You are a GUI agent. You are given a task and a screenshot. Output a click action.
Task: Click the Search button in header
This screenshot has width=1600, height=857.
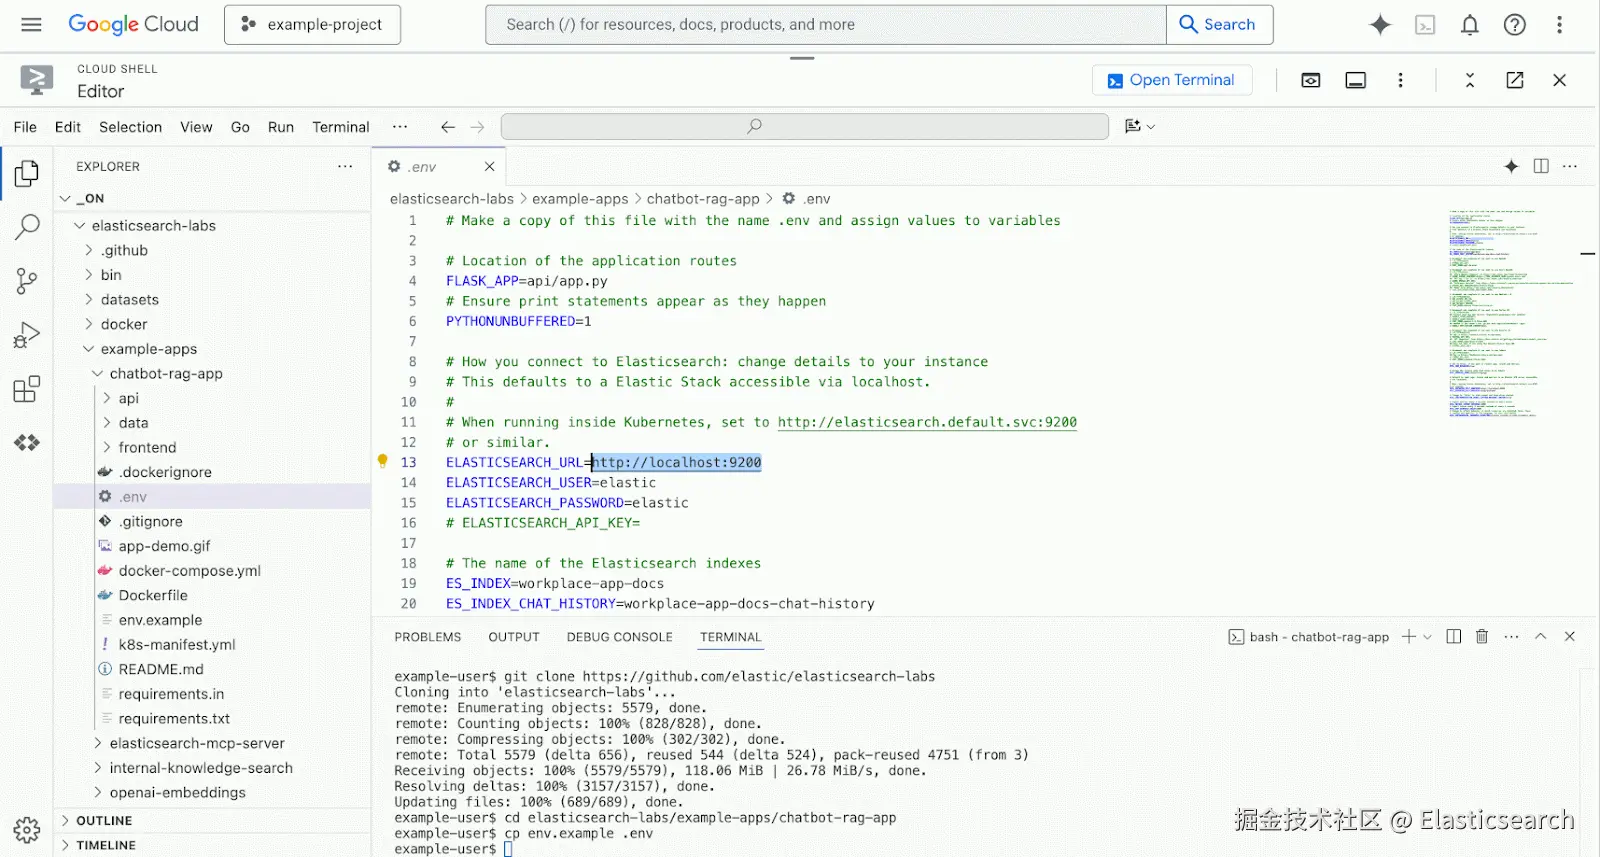coord(1219,25)
